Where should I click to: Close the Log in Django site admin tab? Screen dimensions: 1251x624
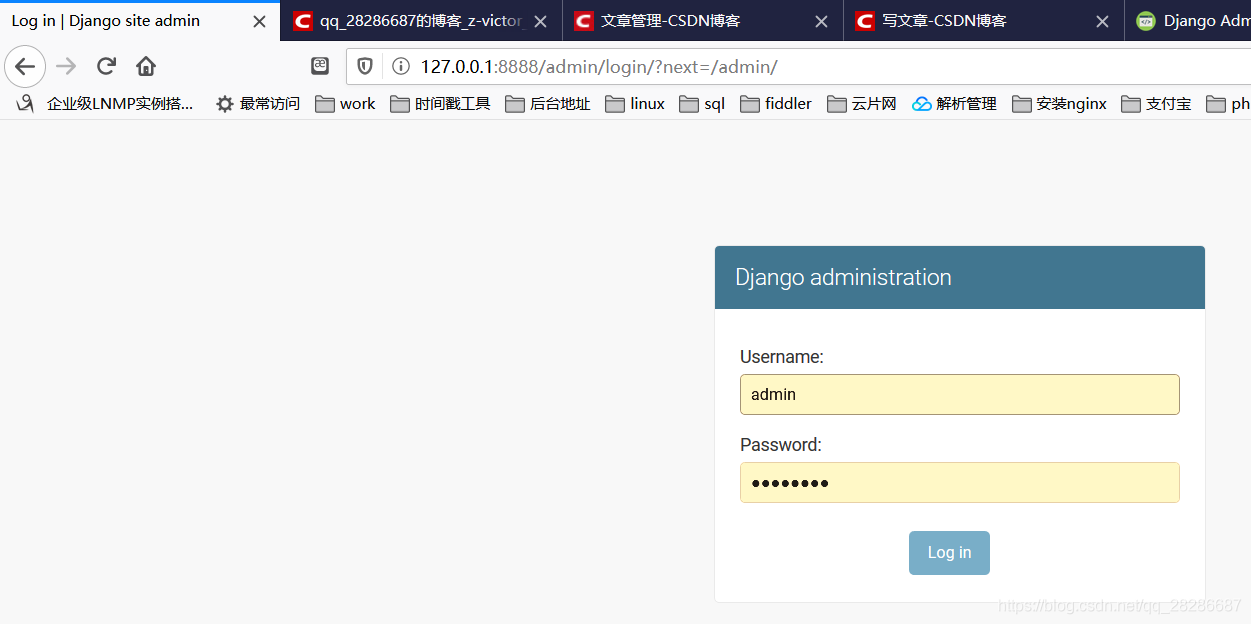(259, 21)
